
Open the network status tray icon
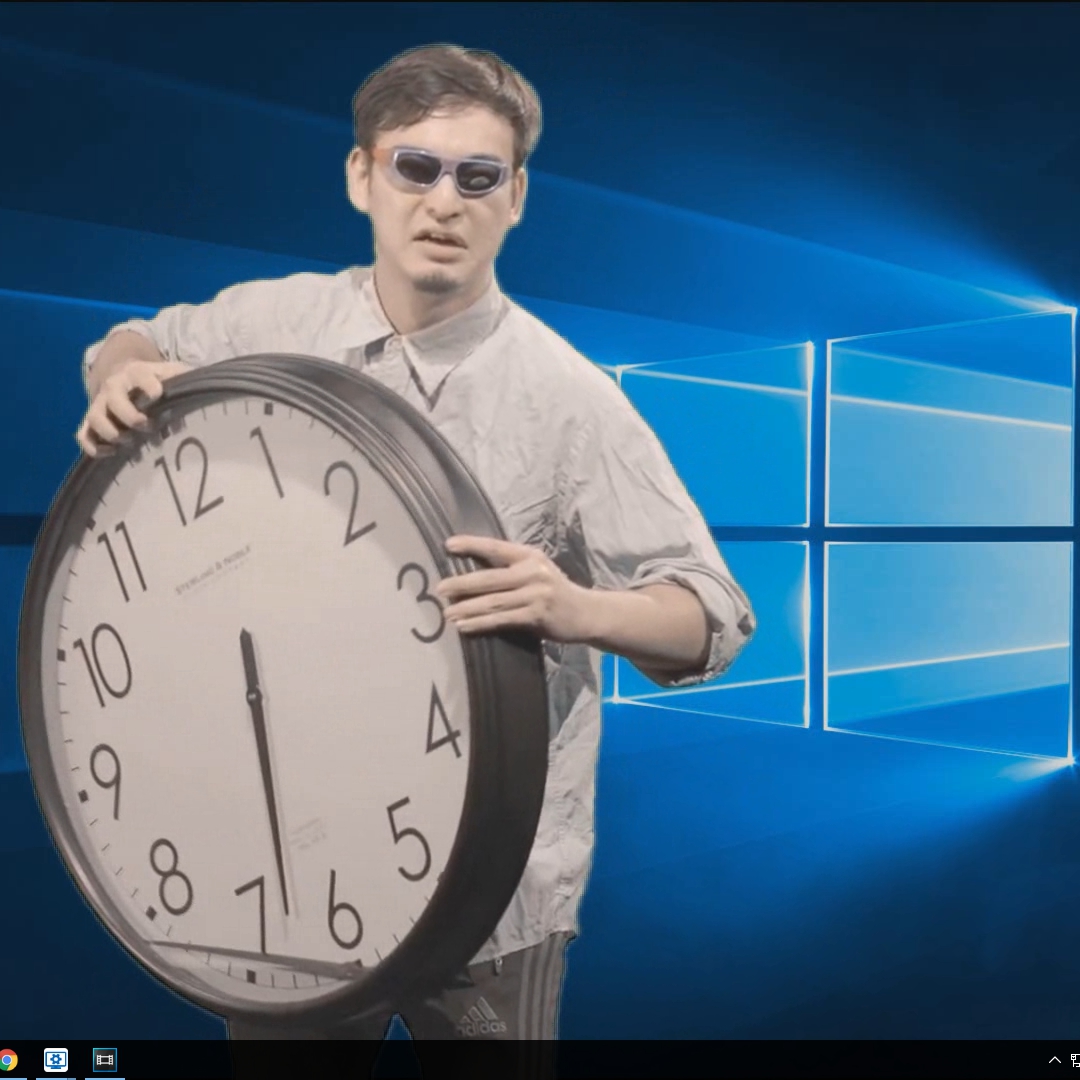(x=1075, y=1059)
